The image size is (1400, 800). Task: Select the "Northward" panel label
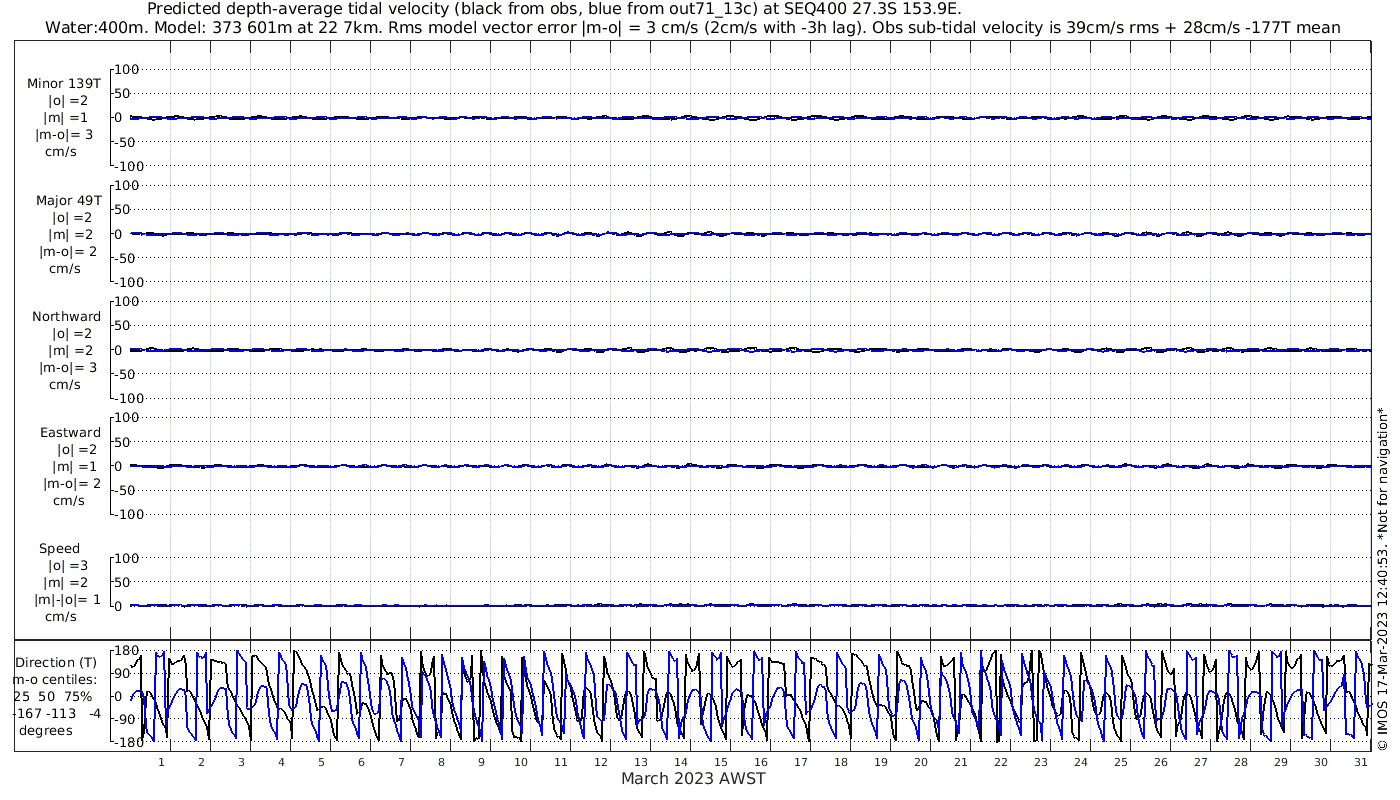[67, 316]
